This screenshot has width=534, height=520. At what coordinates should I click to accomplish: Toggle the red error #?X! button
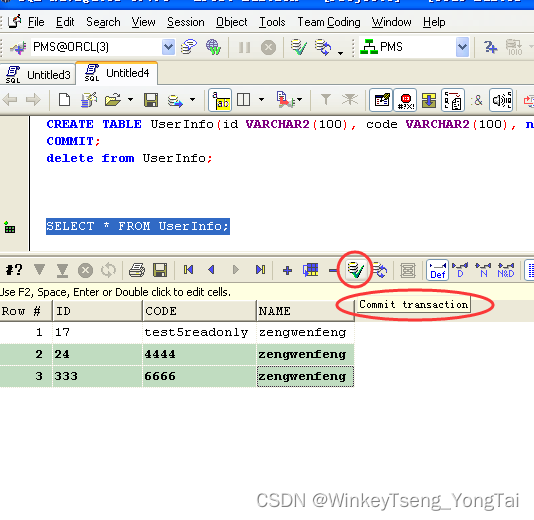(406, 100)
